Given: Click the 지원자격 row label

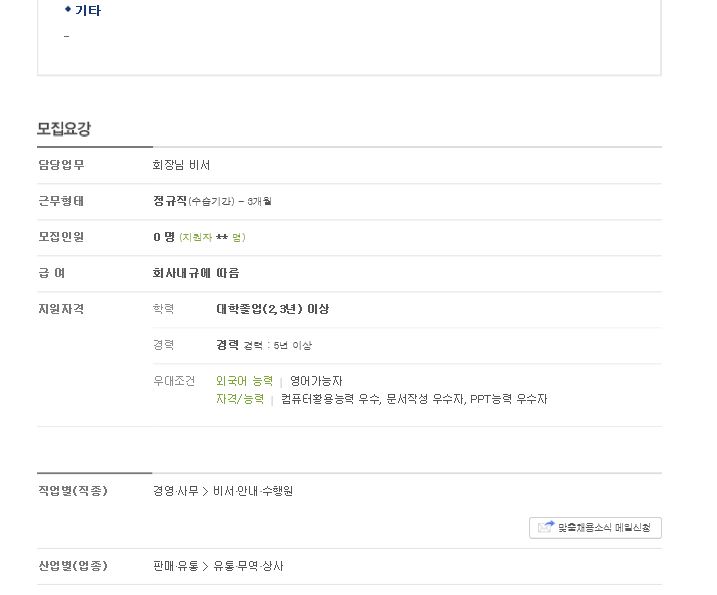Looking at the screenshot, I should pos(61,309).
